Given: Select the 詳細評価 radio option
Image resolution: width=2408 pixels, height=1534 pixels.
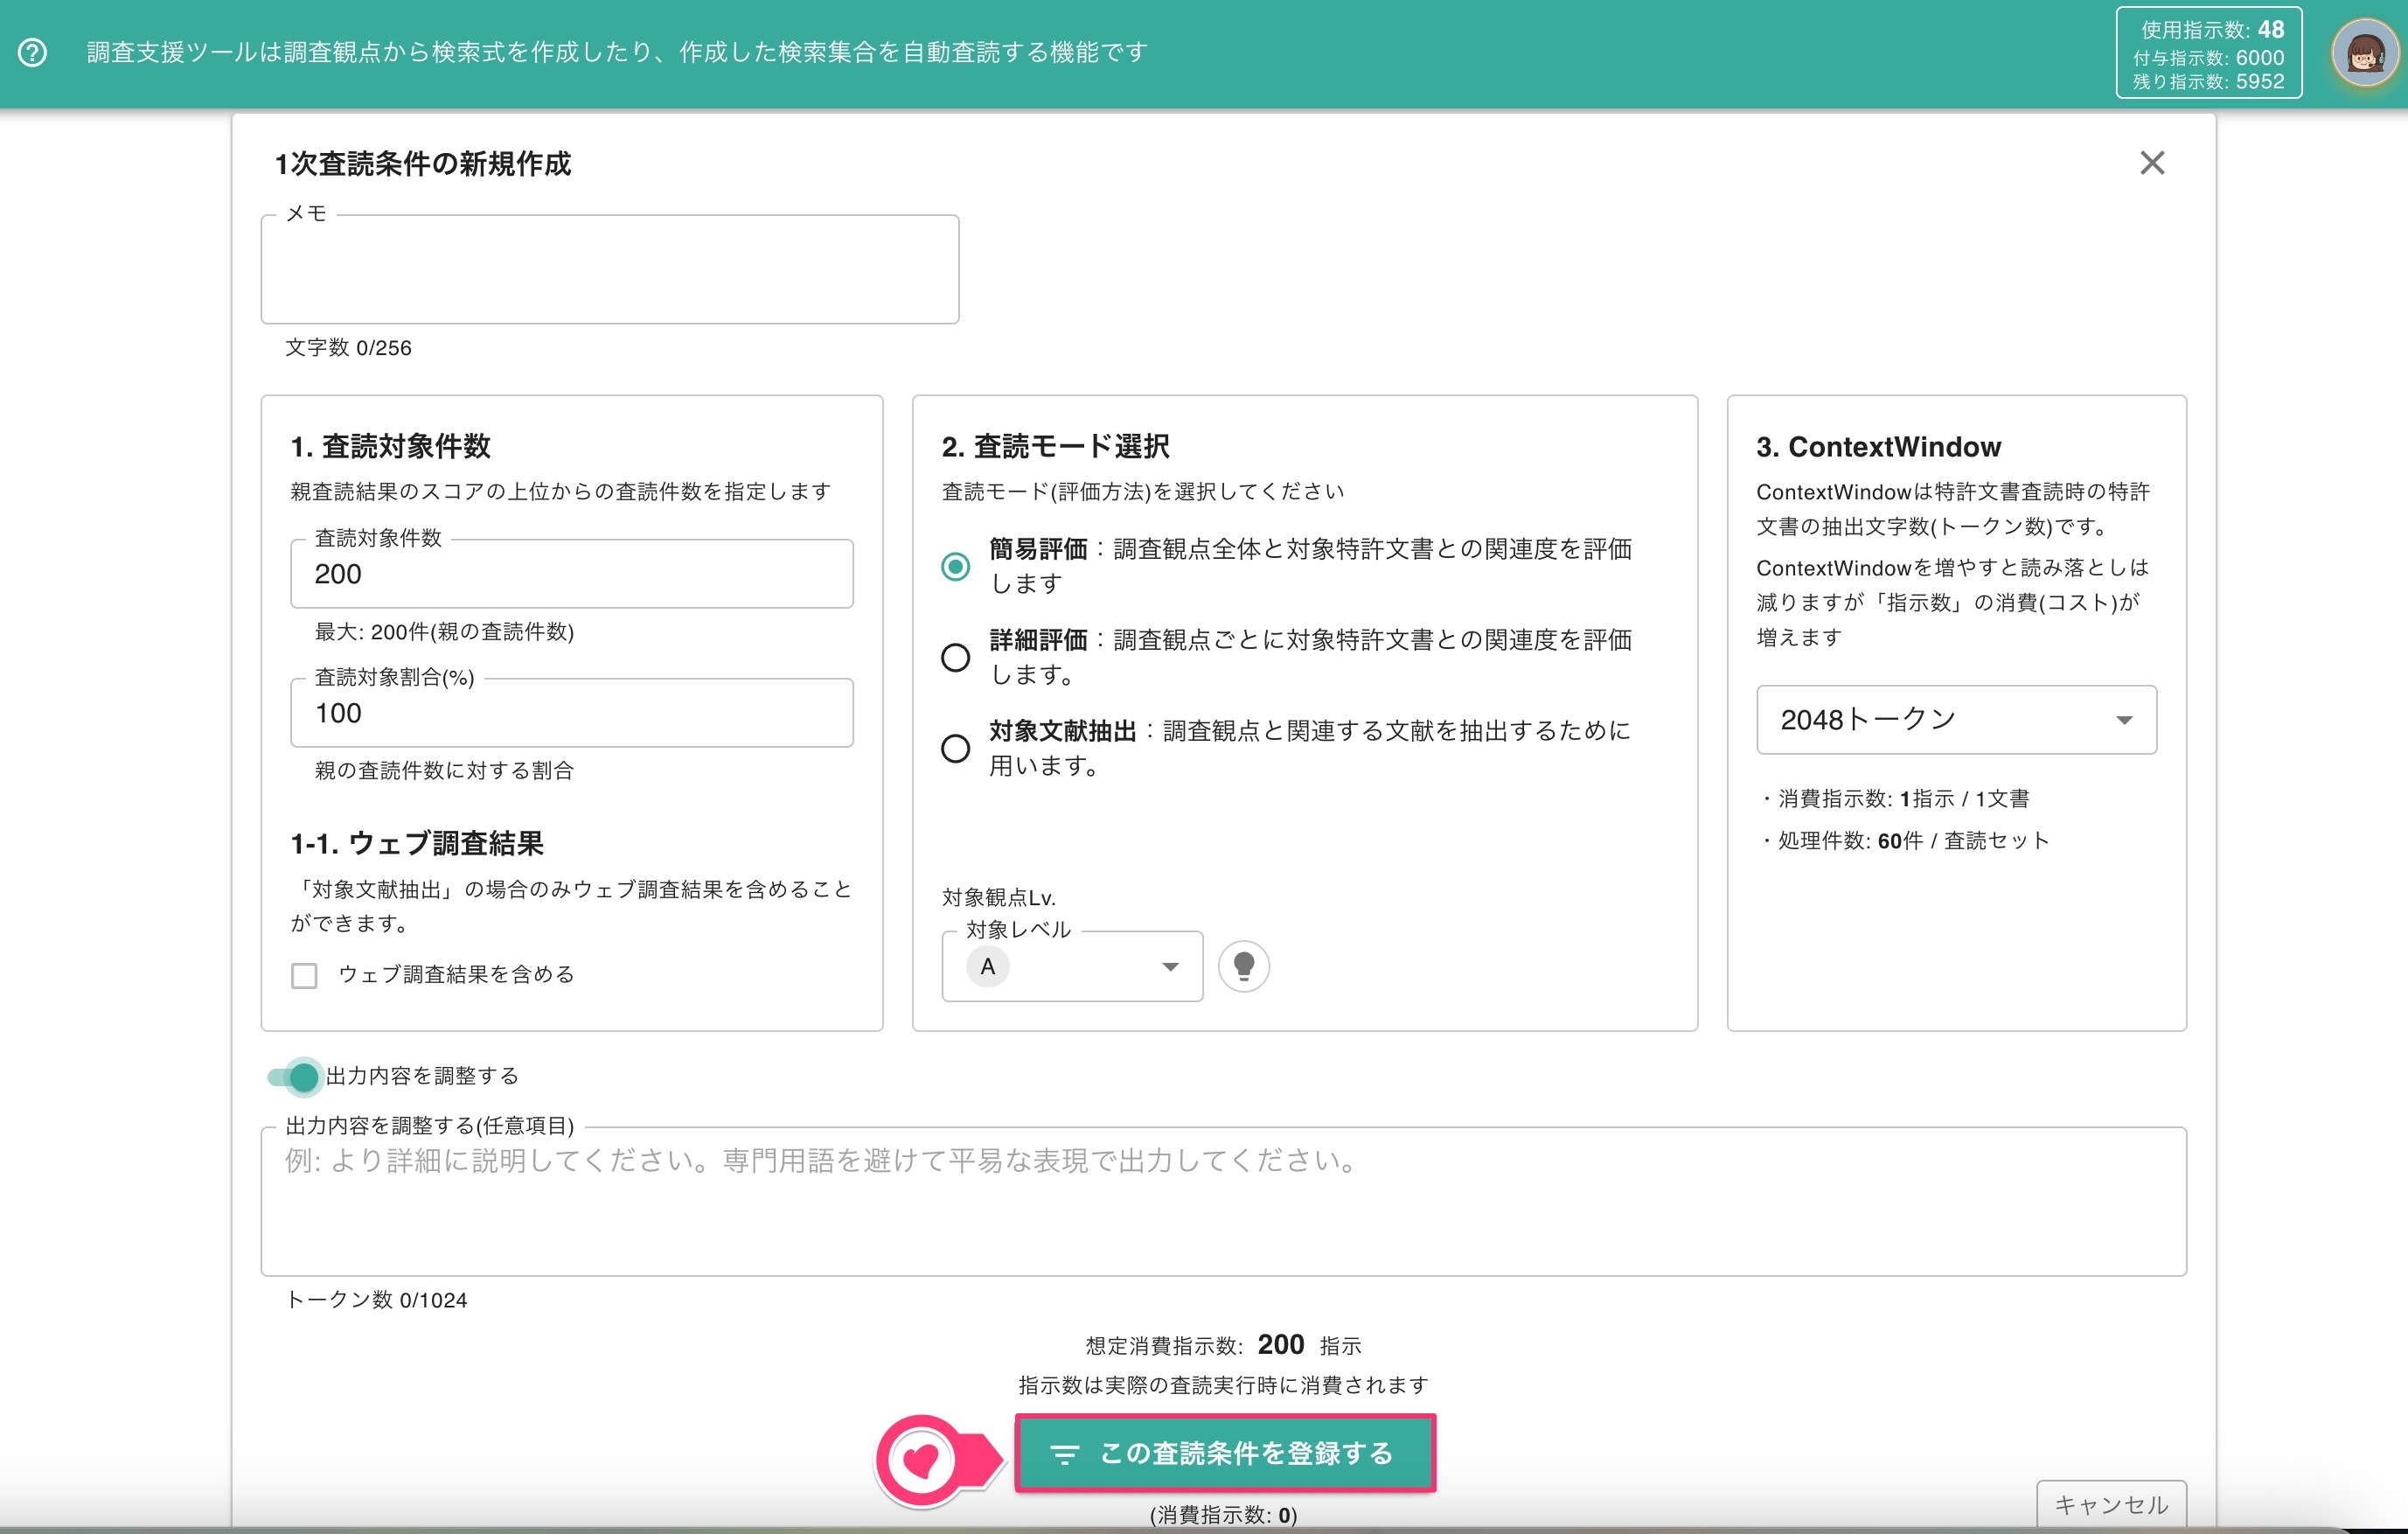Looking at the screenshot, I should 955,657.
